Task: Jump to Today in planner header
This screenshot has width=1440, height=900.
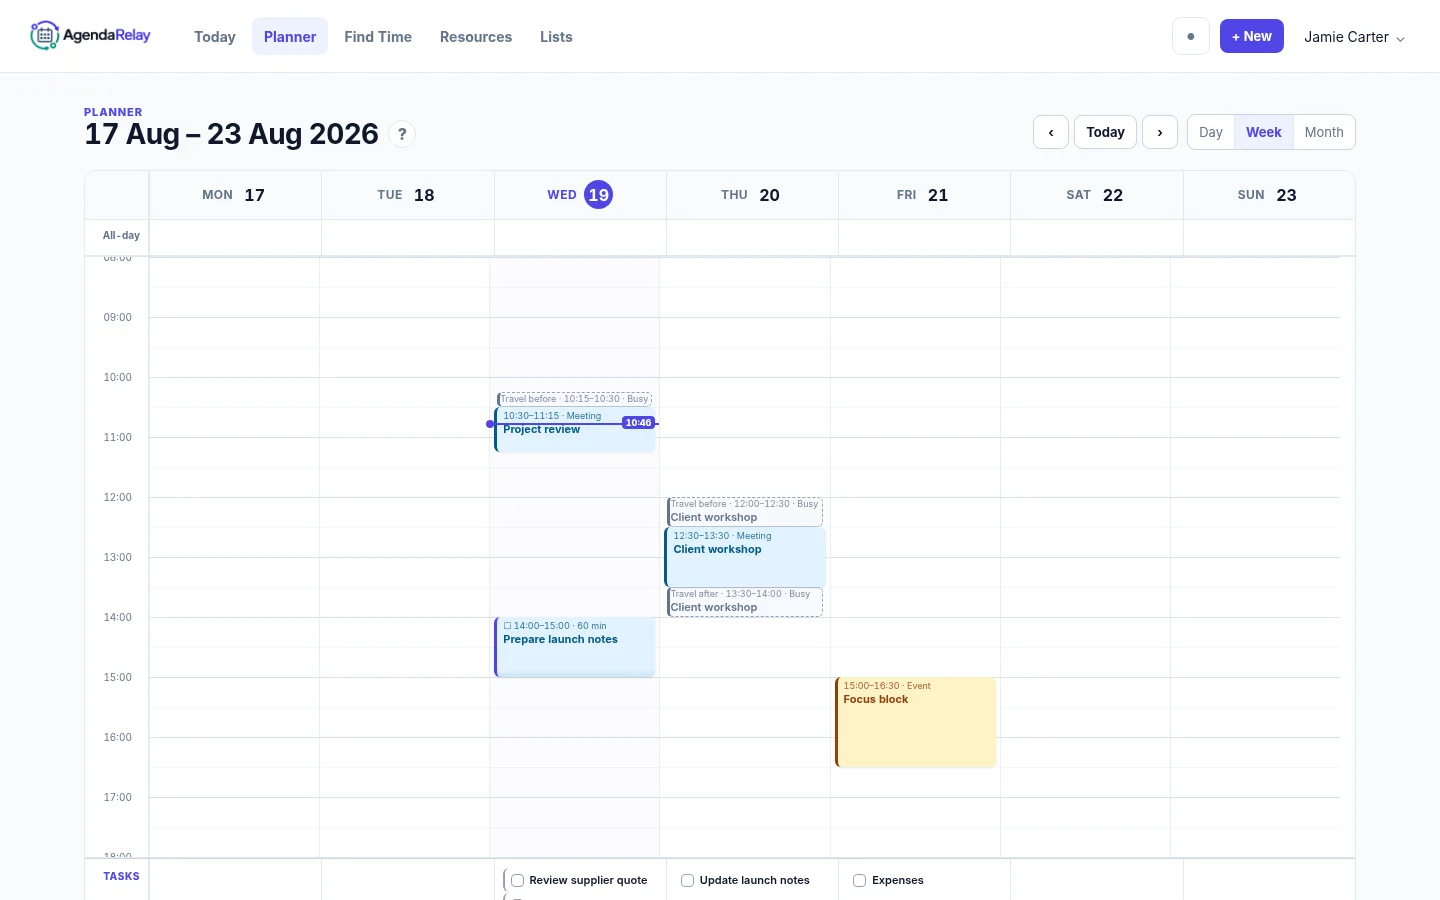Action: (1105, 132)
